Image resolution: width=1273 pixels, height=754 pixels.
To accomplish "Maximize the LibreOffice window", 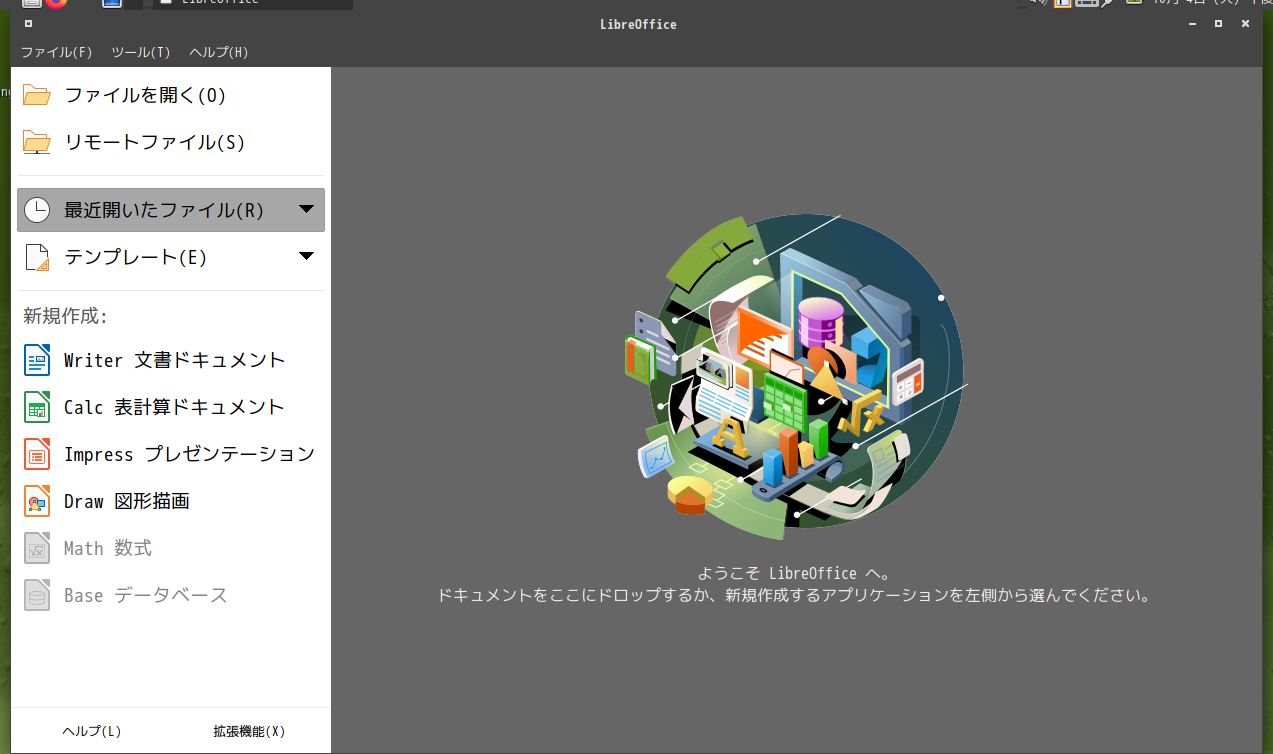I will [x=1218, y=24].
